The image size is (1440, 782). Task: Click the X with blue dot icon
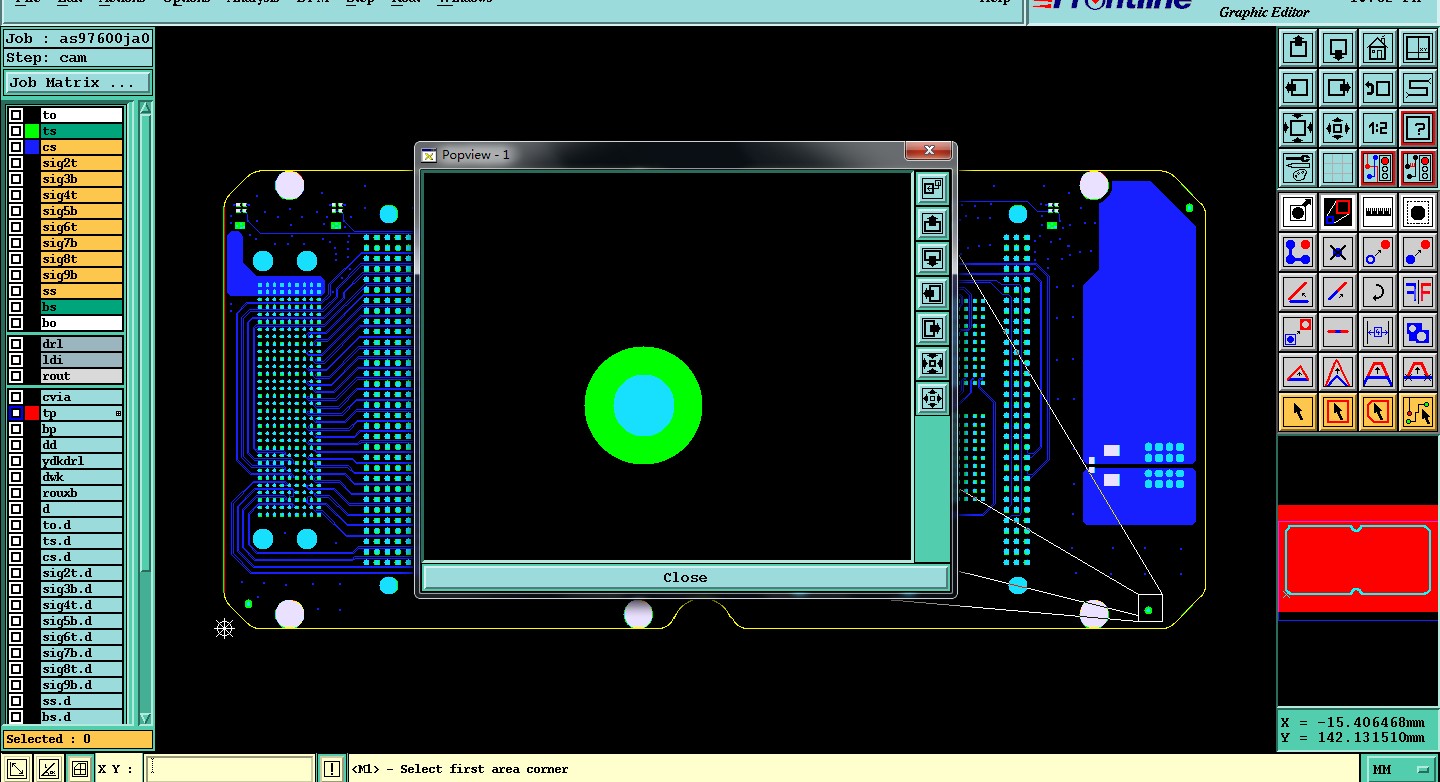tap(1338, 252)
